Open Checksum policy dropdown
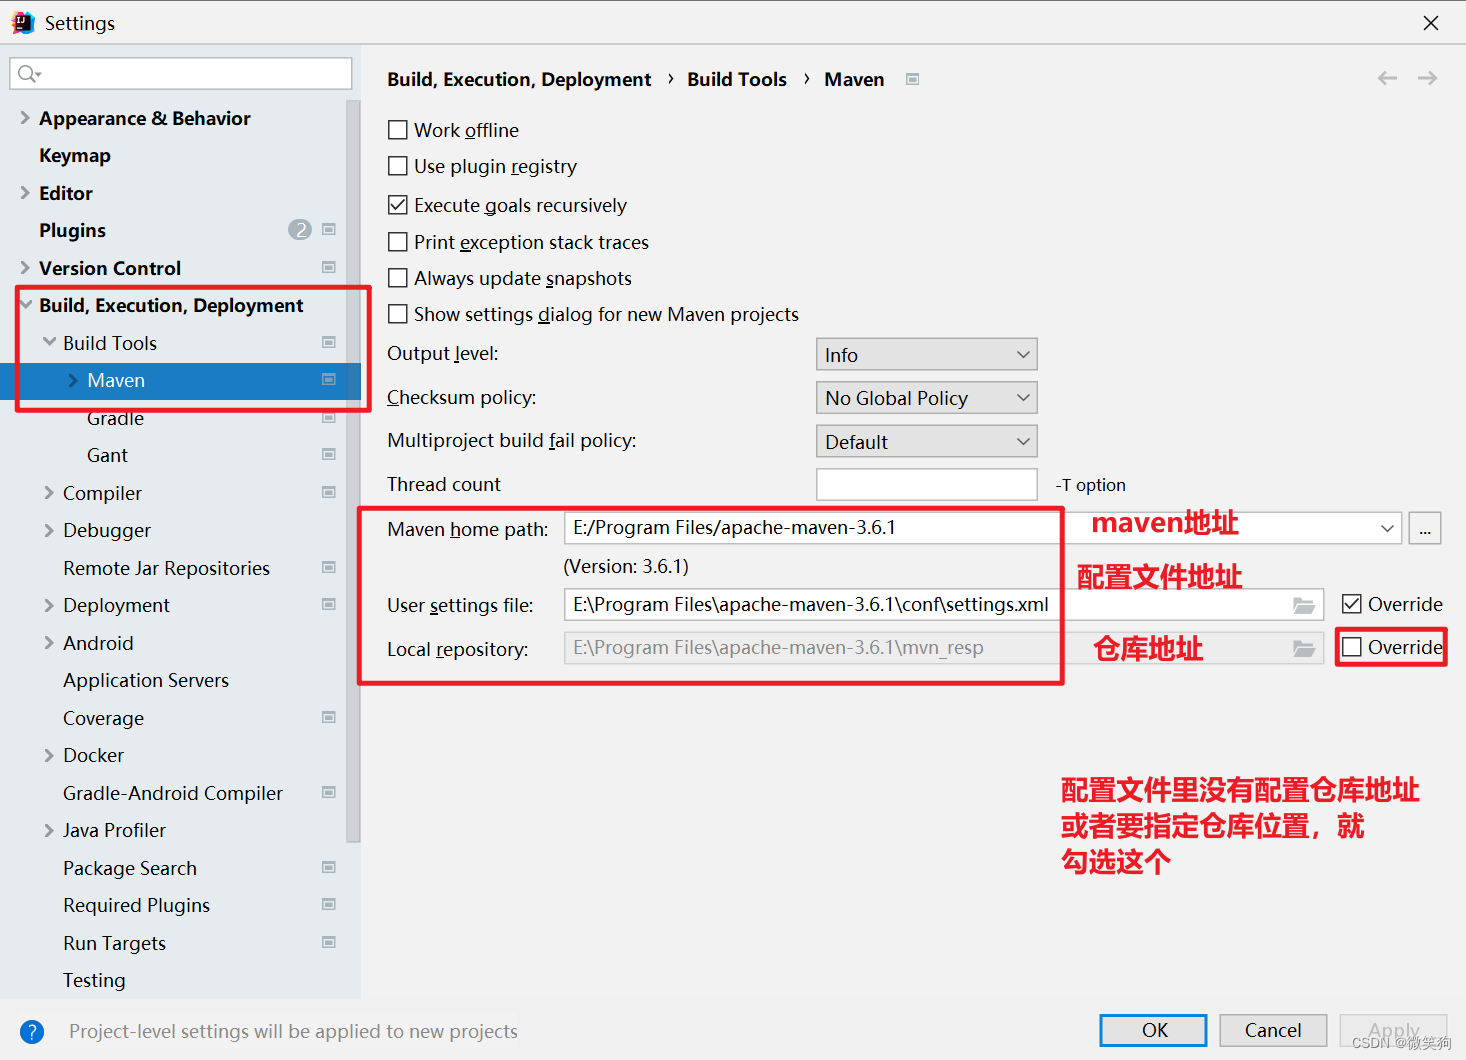 click(x=927, y=398)
